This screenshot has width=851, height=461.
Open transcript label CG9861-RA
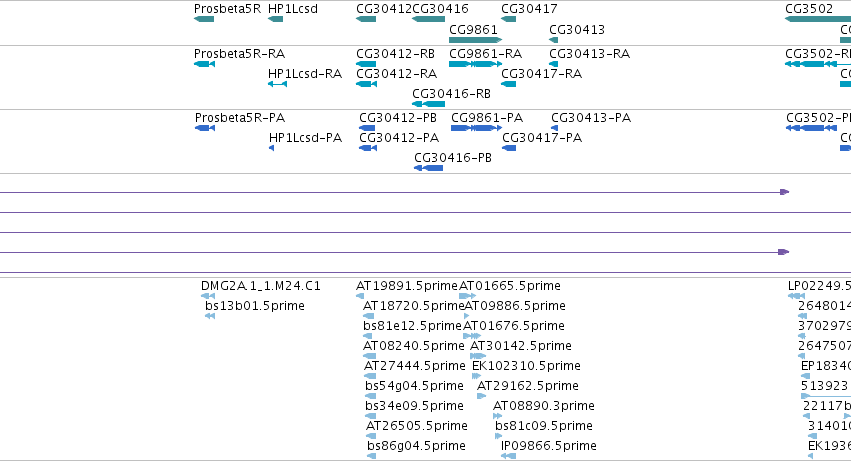(486, 54)
